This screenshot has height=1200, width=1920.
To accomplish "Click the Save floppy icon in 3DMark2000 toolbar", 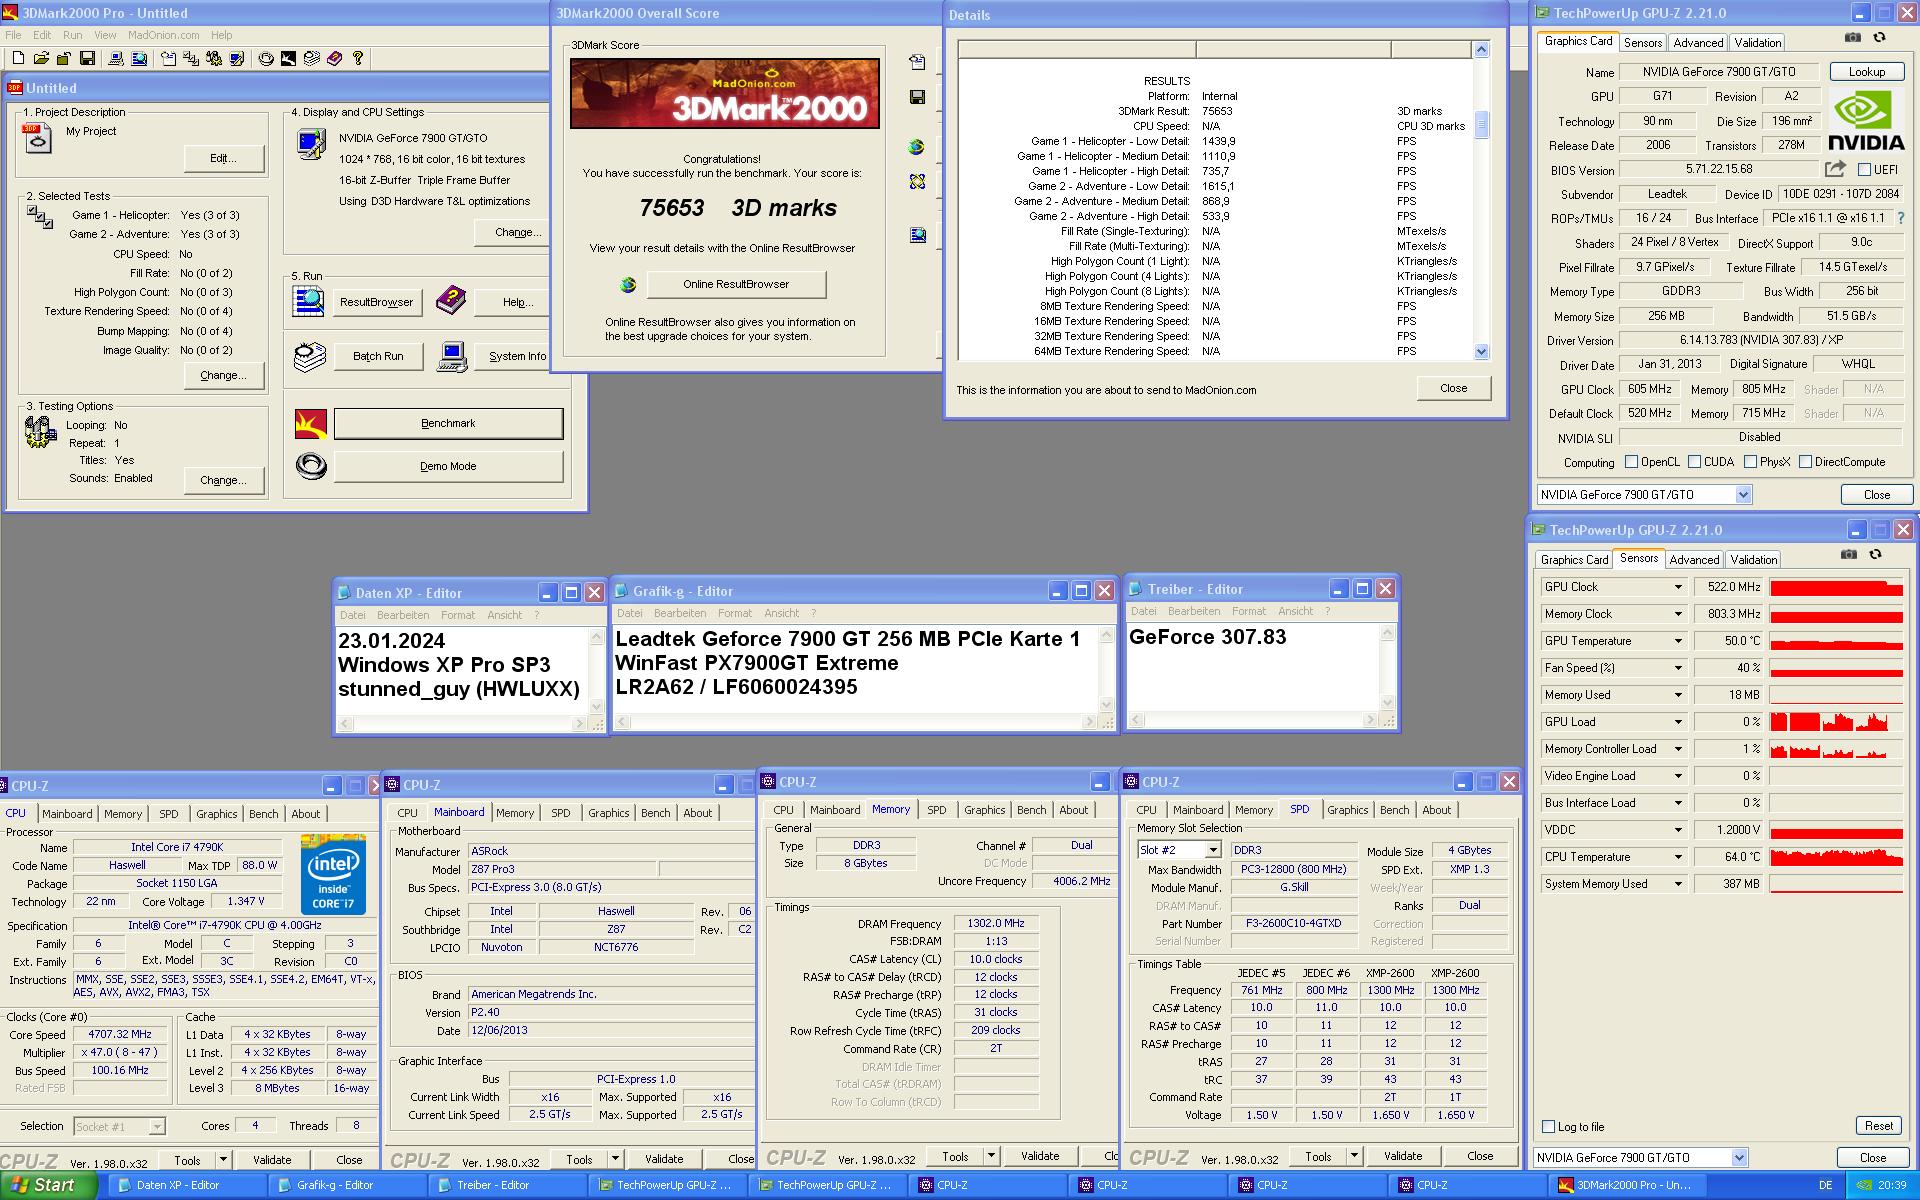I will (x=87, y=59).
